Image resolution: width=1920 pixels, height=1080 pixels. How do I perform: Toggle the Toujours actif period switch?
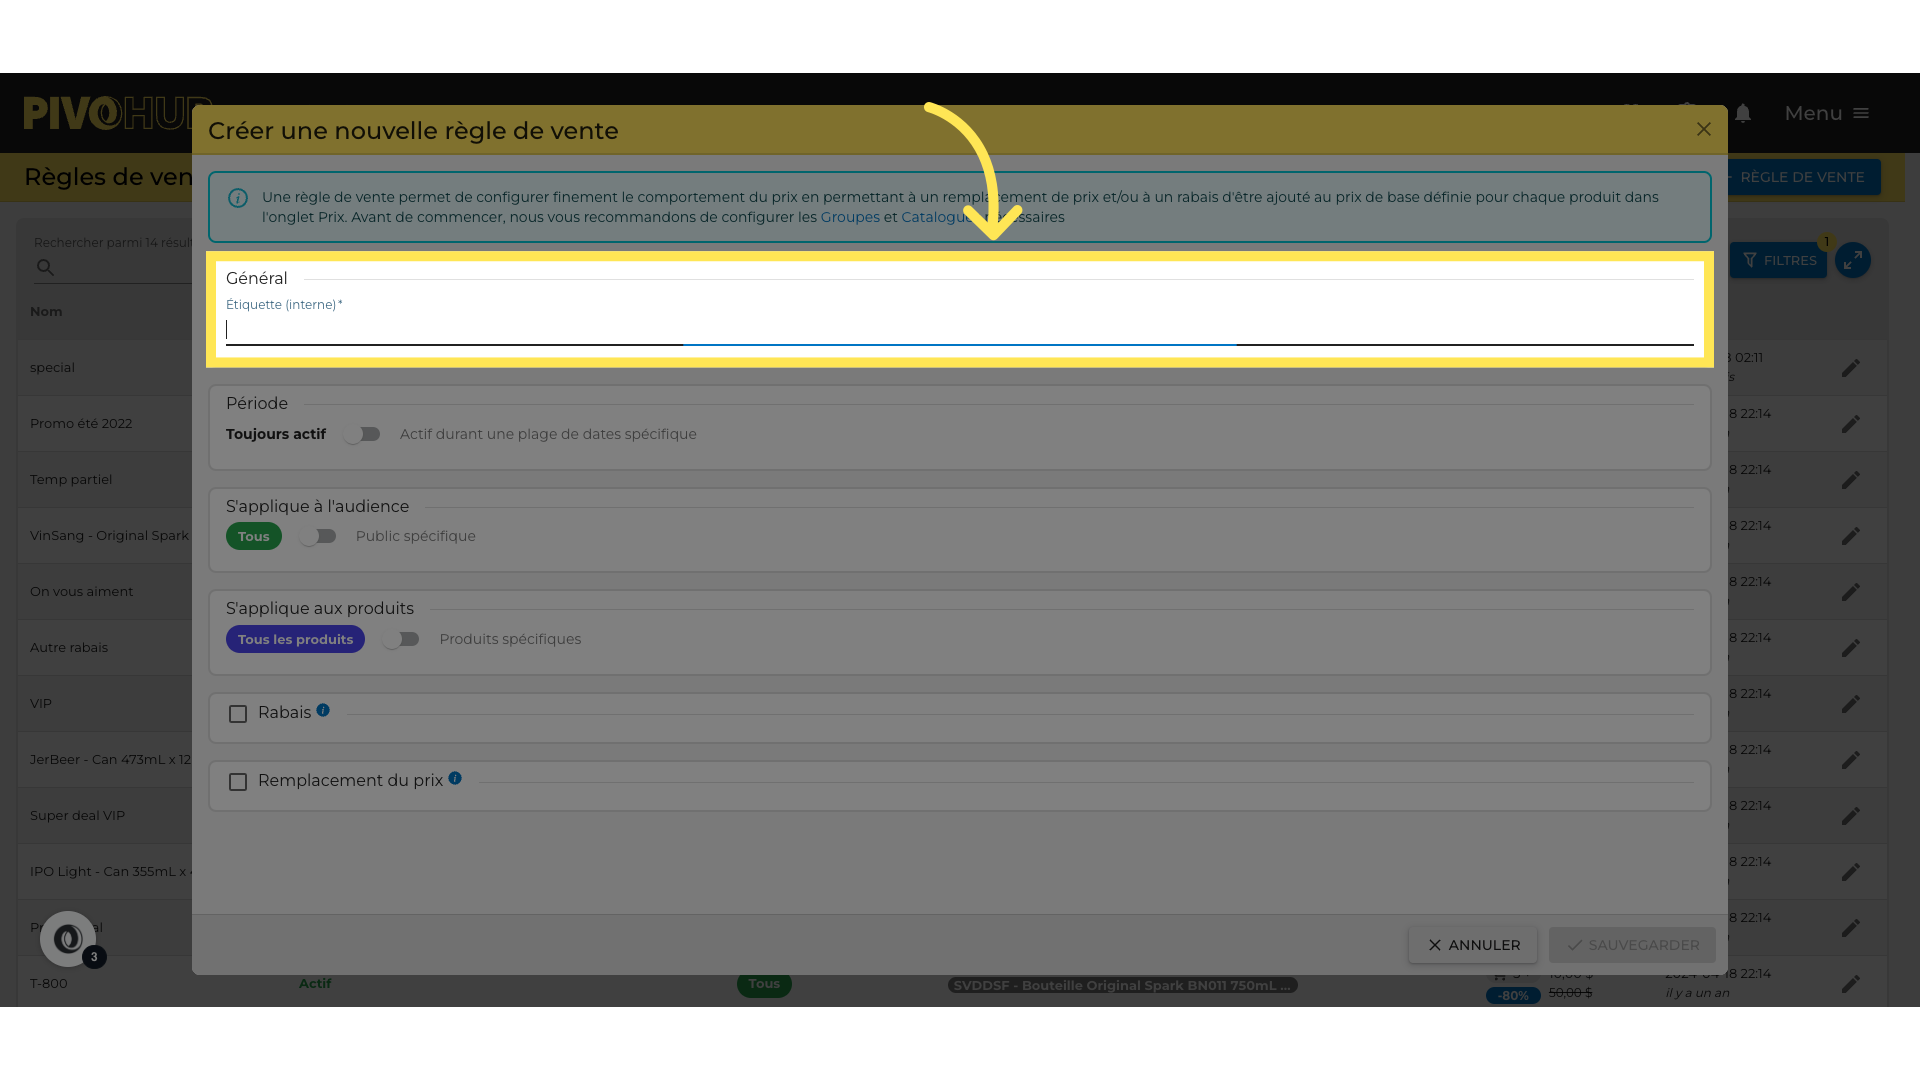click(362, 434)
